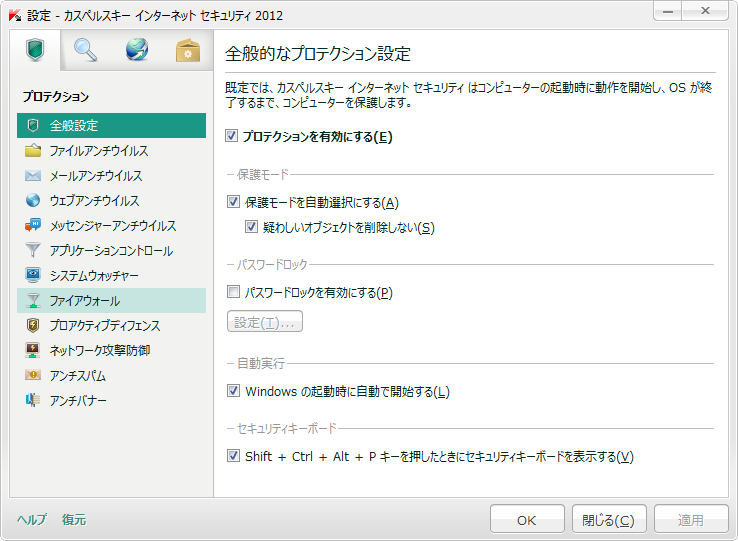This screenshot has height=541, width=738.
Task: Click the メッセンジャーアンチウイルス chat icon
Action: point(33,226)
